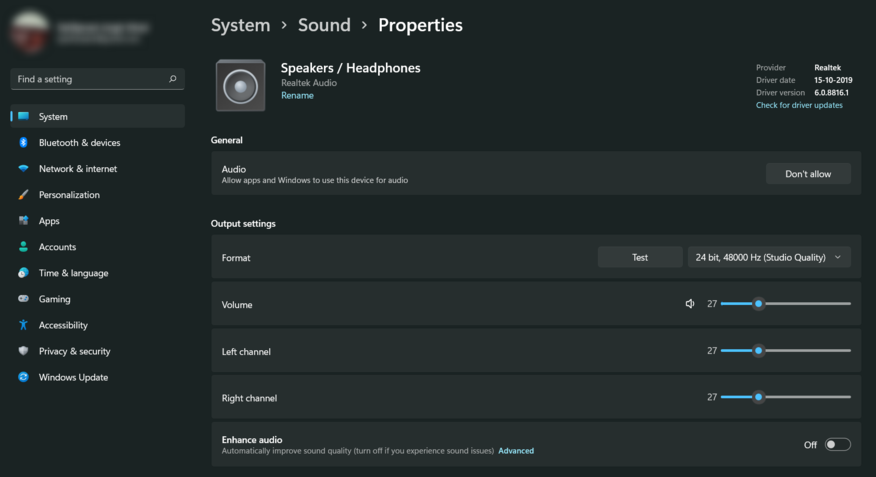Click the Personalization paintbrush icon
This screenshot has width=876, height=477.
pyautogui.click(x=23, y=195)
